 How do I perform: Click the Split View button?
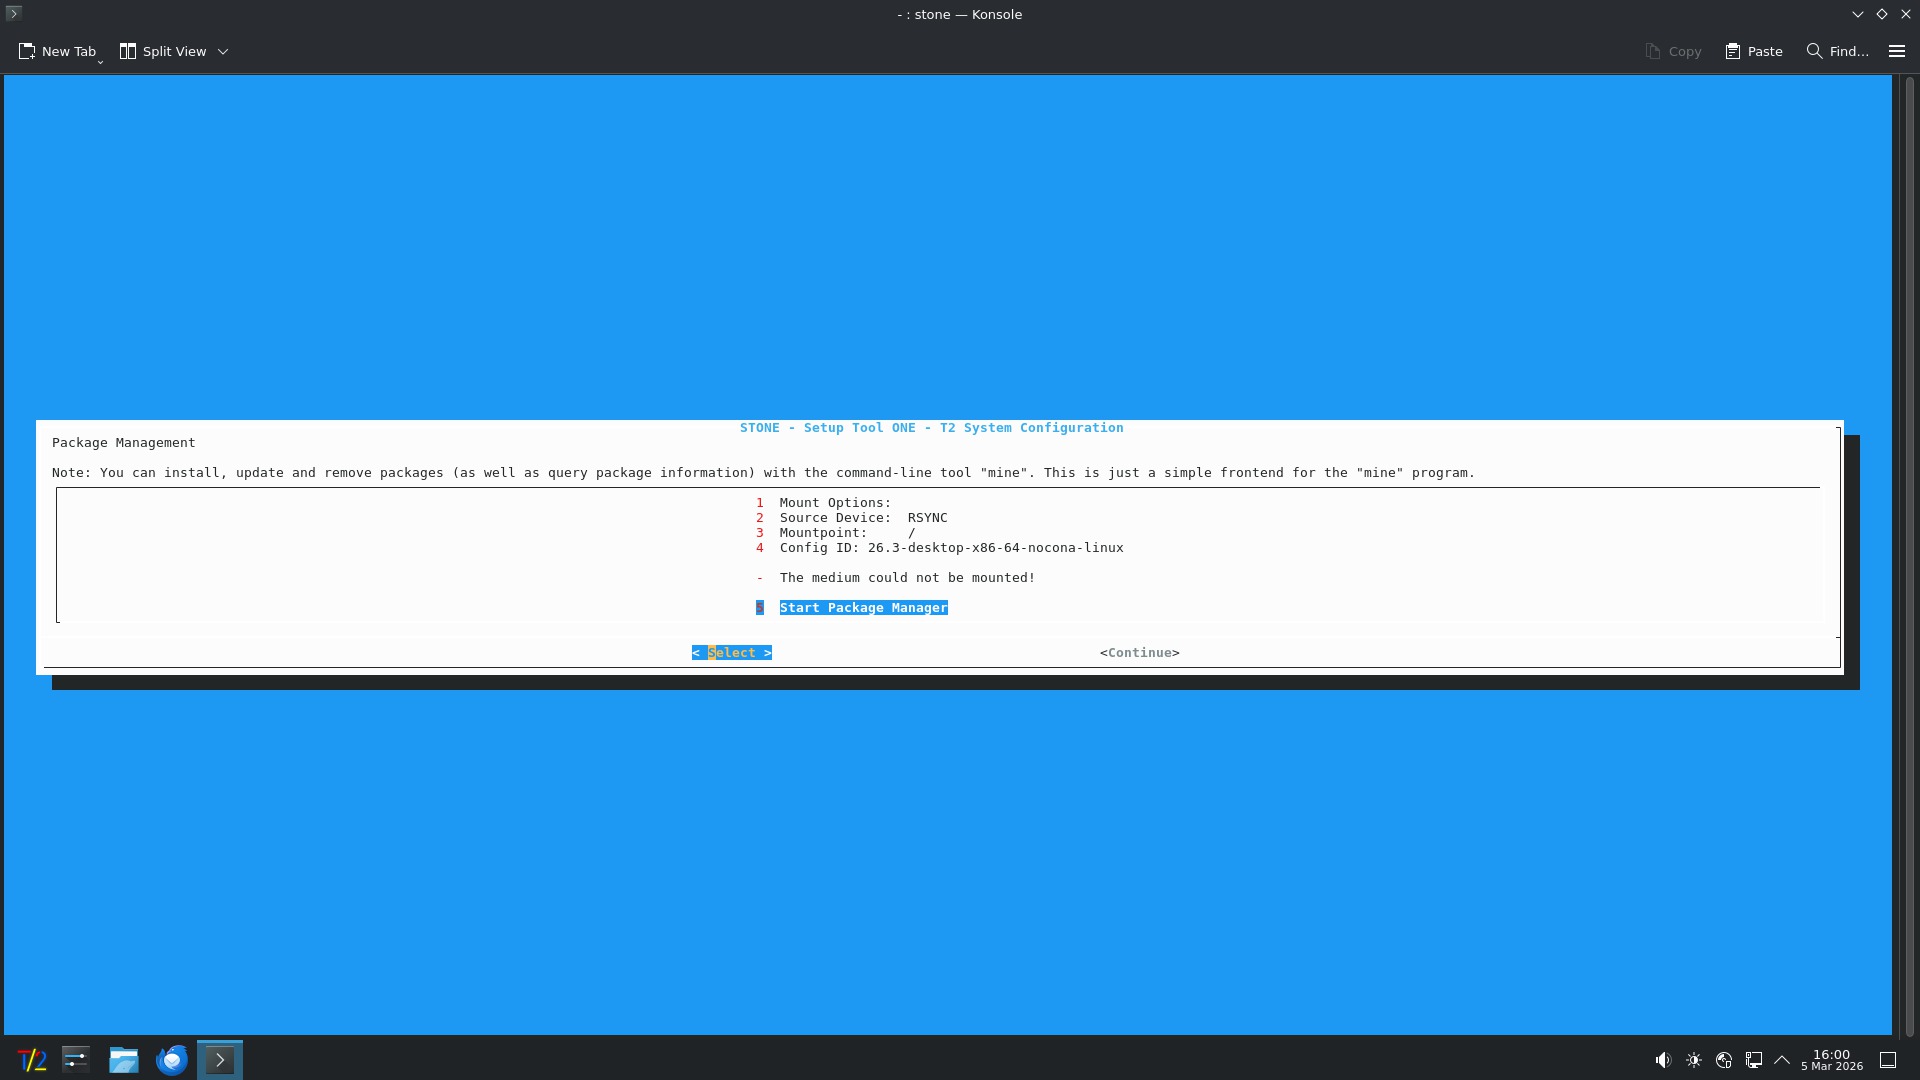click(163, 51)
